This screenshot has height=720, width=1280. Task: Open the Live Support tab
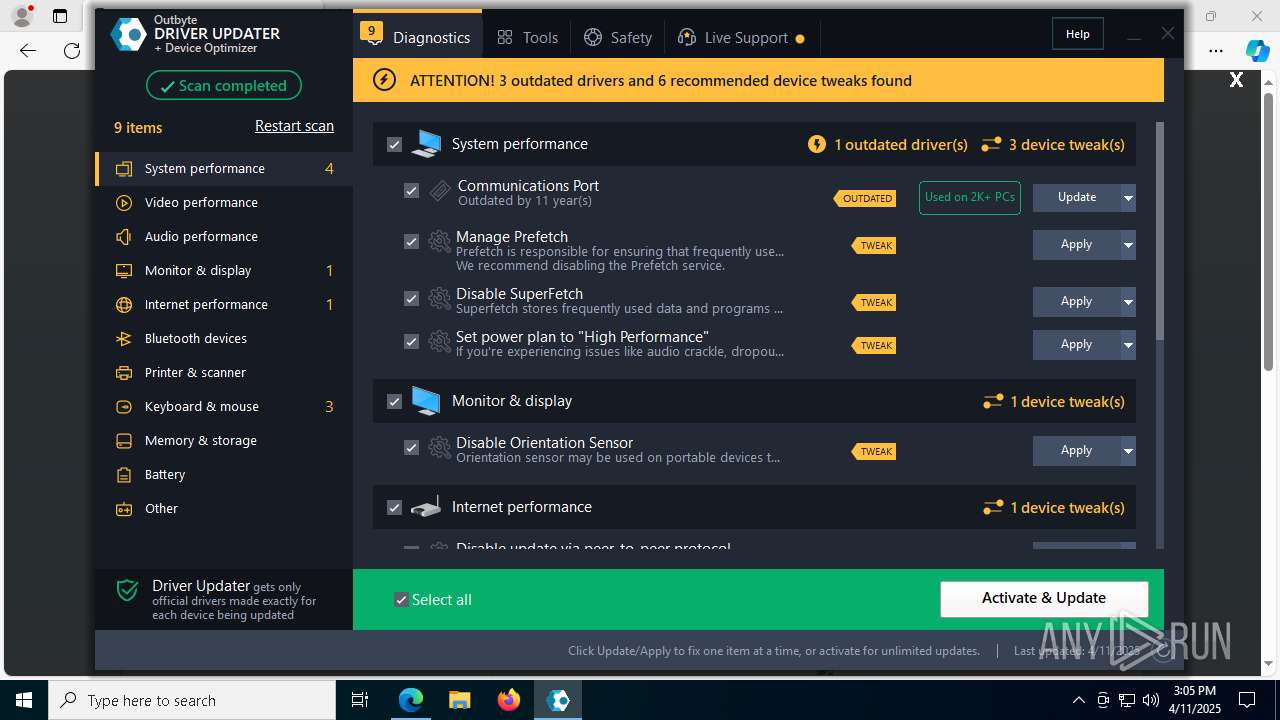pos(741,37)
